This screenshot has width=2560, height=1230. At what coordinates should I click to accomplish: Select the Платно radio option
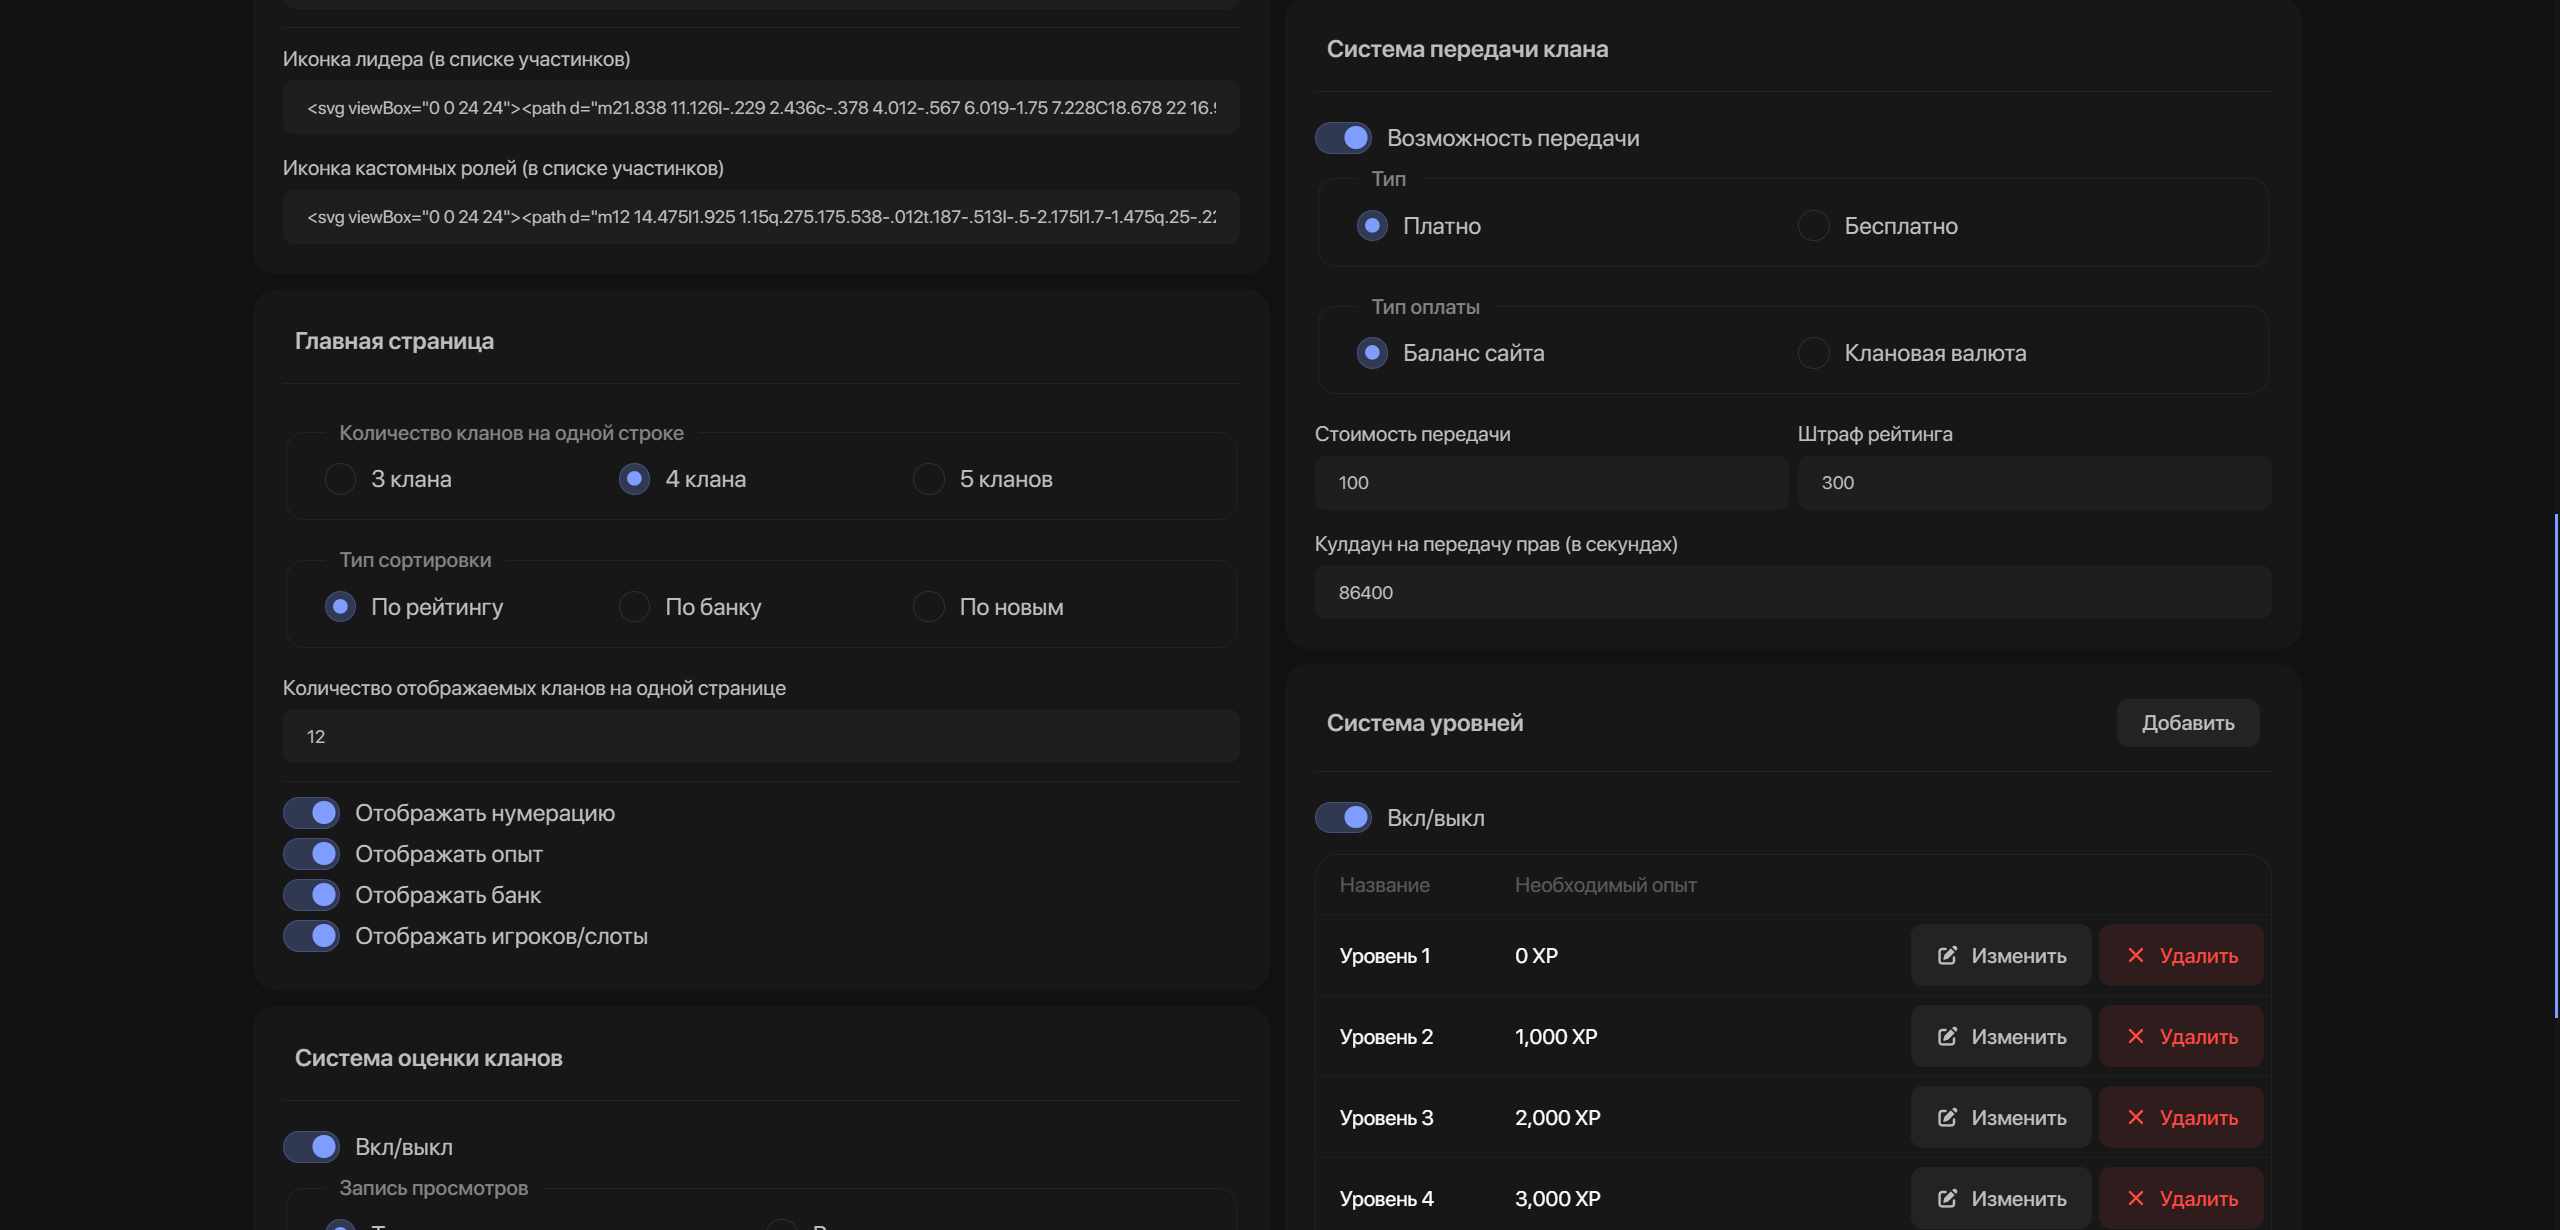coord(1373,226)
